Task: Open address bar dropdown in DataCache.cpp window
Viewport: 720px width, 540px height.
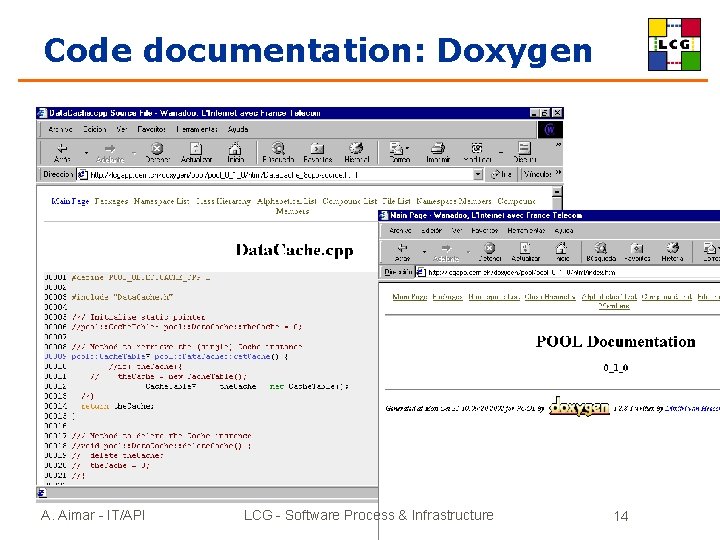Action: 478,174
